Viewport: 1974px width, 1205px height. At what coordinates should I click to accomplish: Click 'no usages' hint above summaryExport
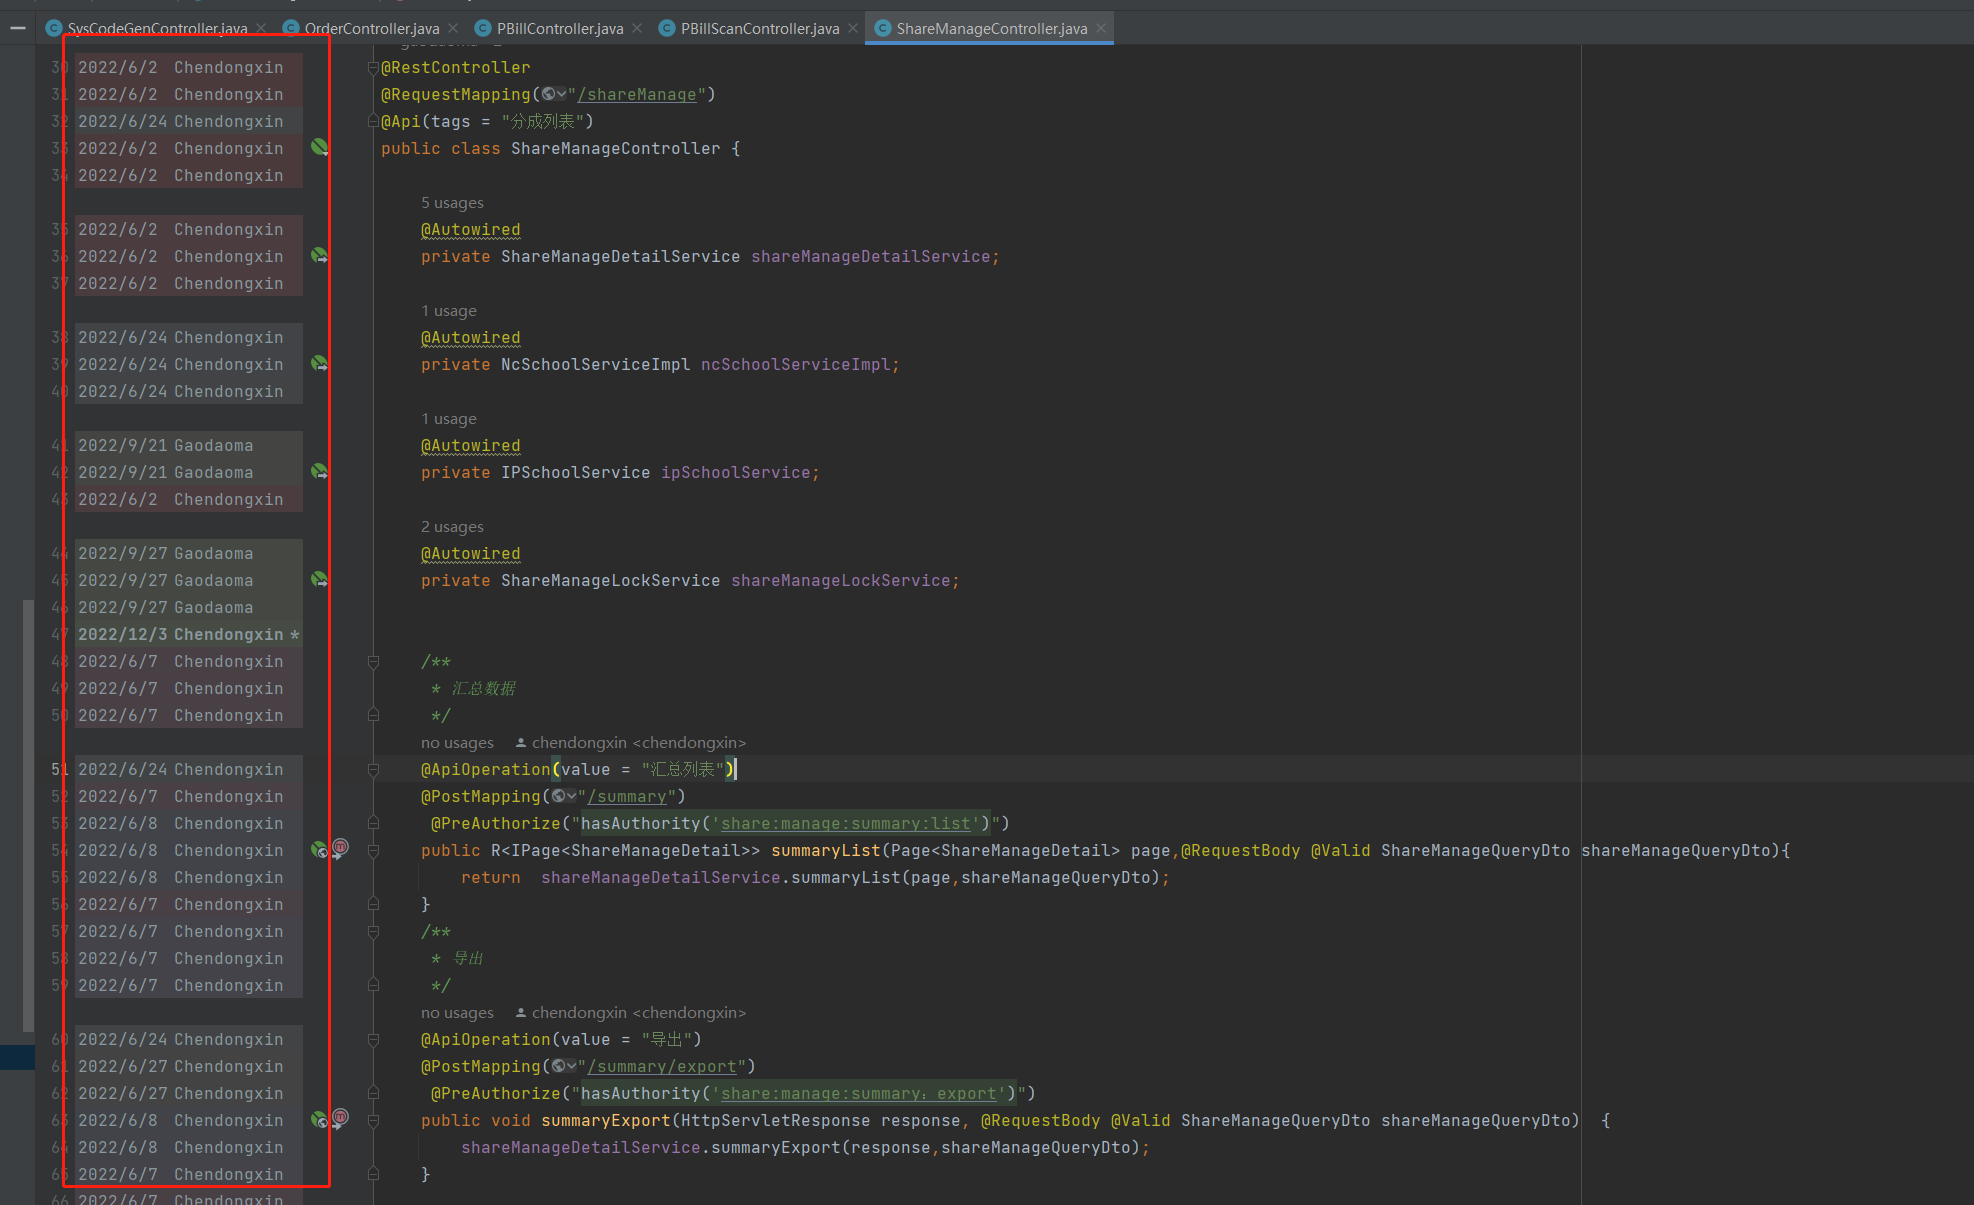[x=457, y=1012]
